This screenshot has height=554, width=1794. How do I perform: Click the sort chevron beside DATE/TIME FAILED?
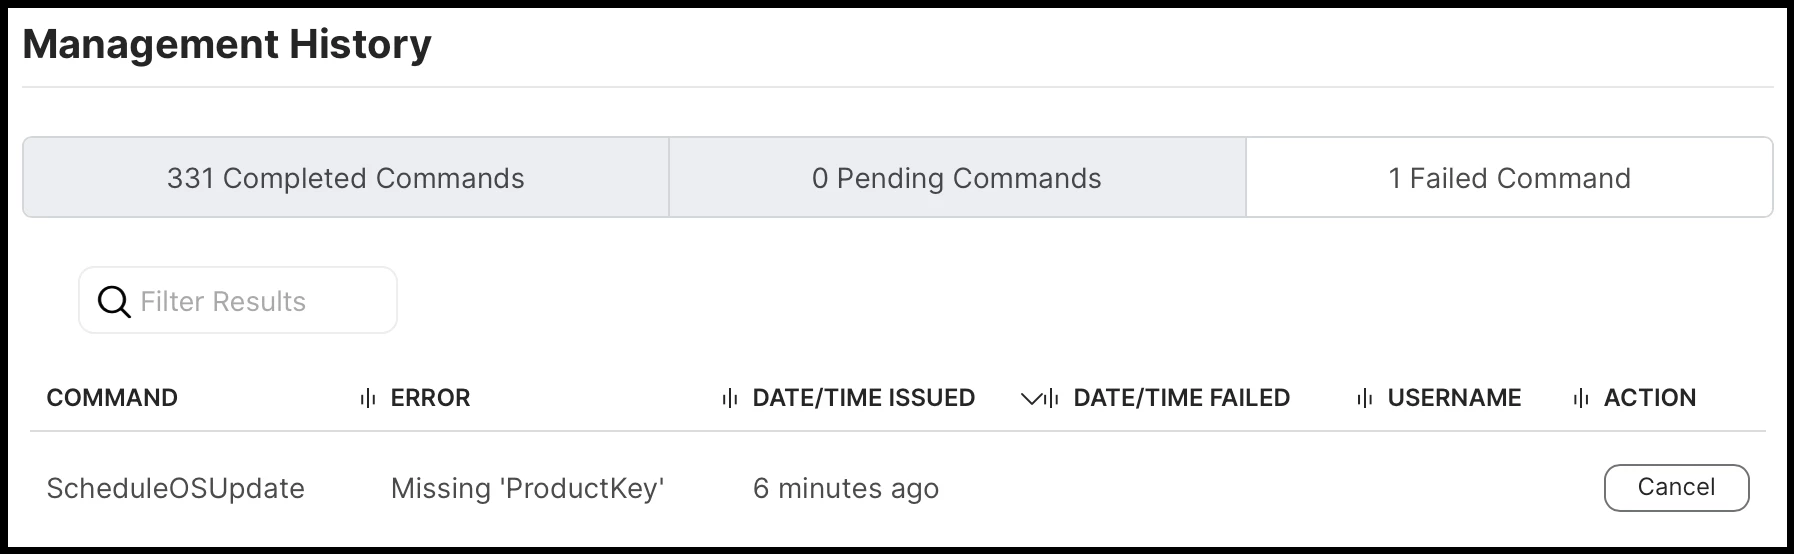[x=1030, y=399]
